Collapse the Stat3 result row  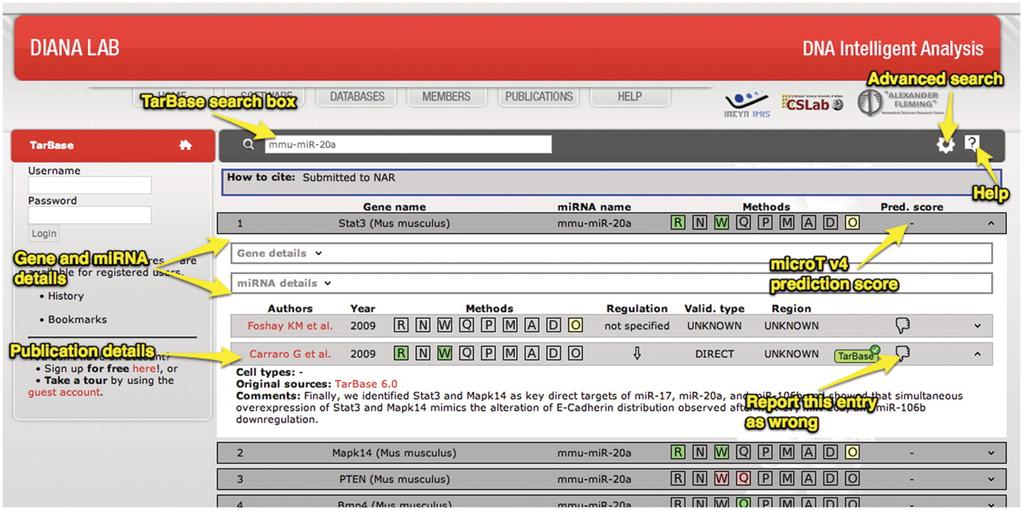(x=991, y=224)
